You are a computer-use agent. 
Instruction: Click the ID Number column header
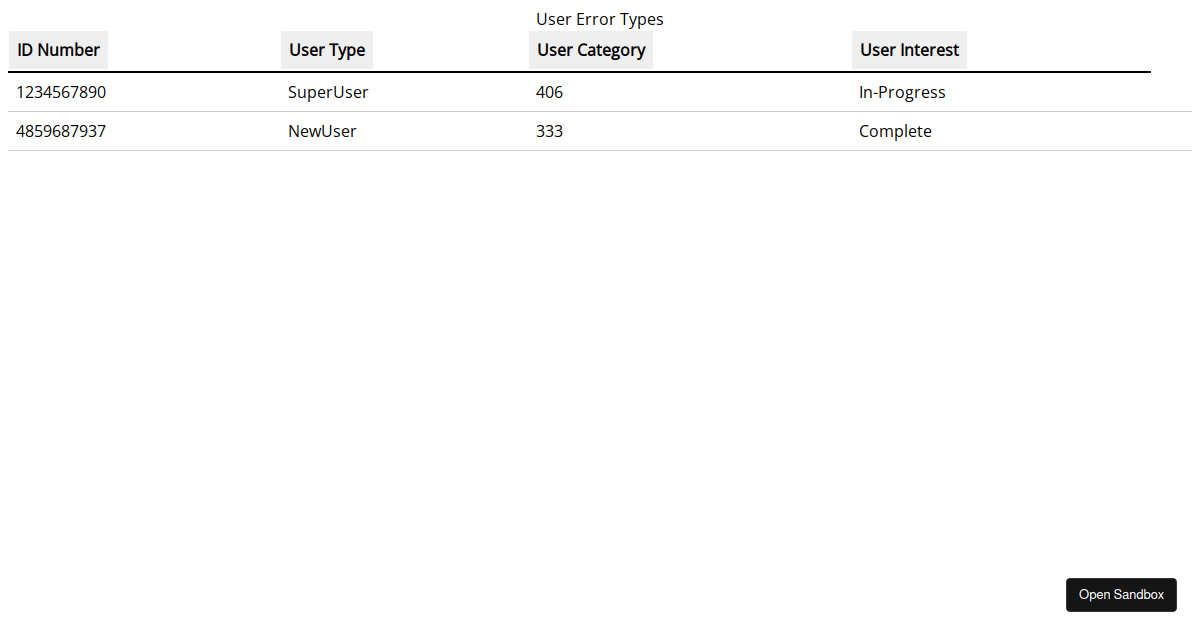coord(58,50)
